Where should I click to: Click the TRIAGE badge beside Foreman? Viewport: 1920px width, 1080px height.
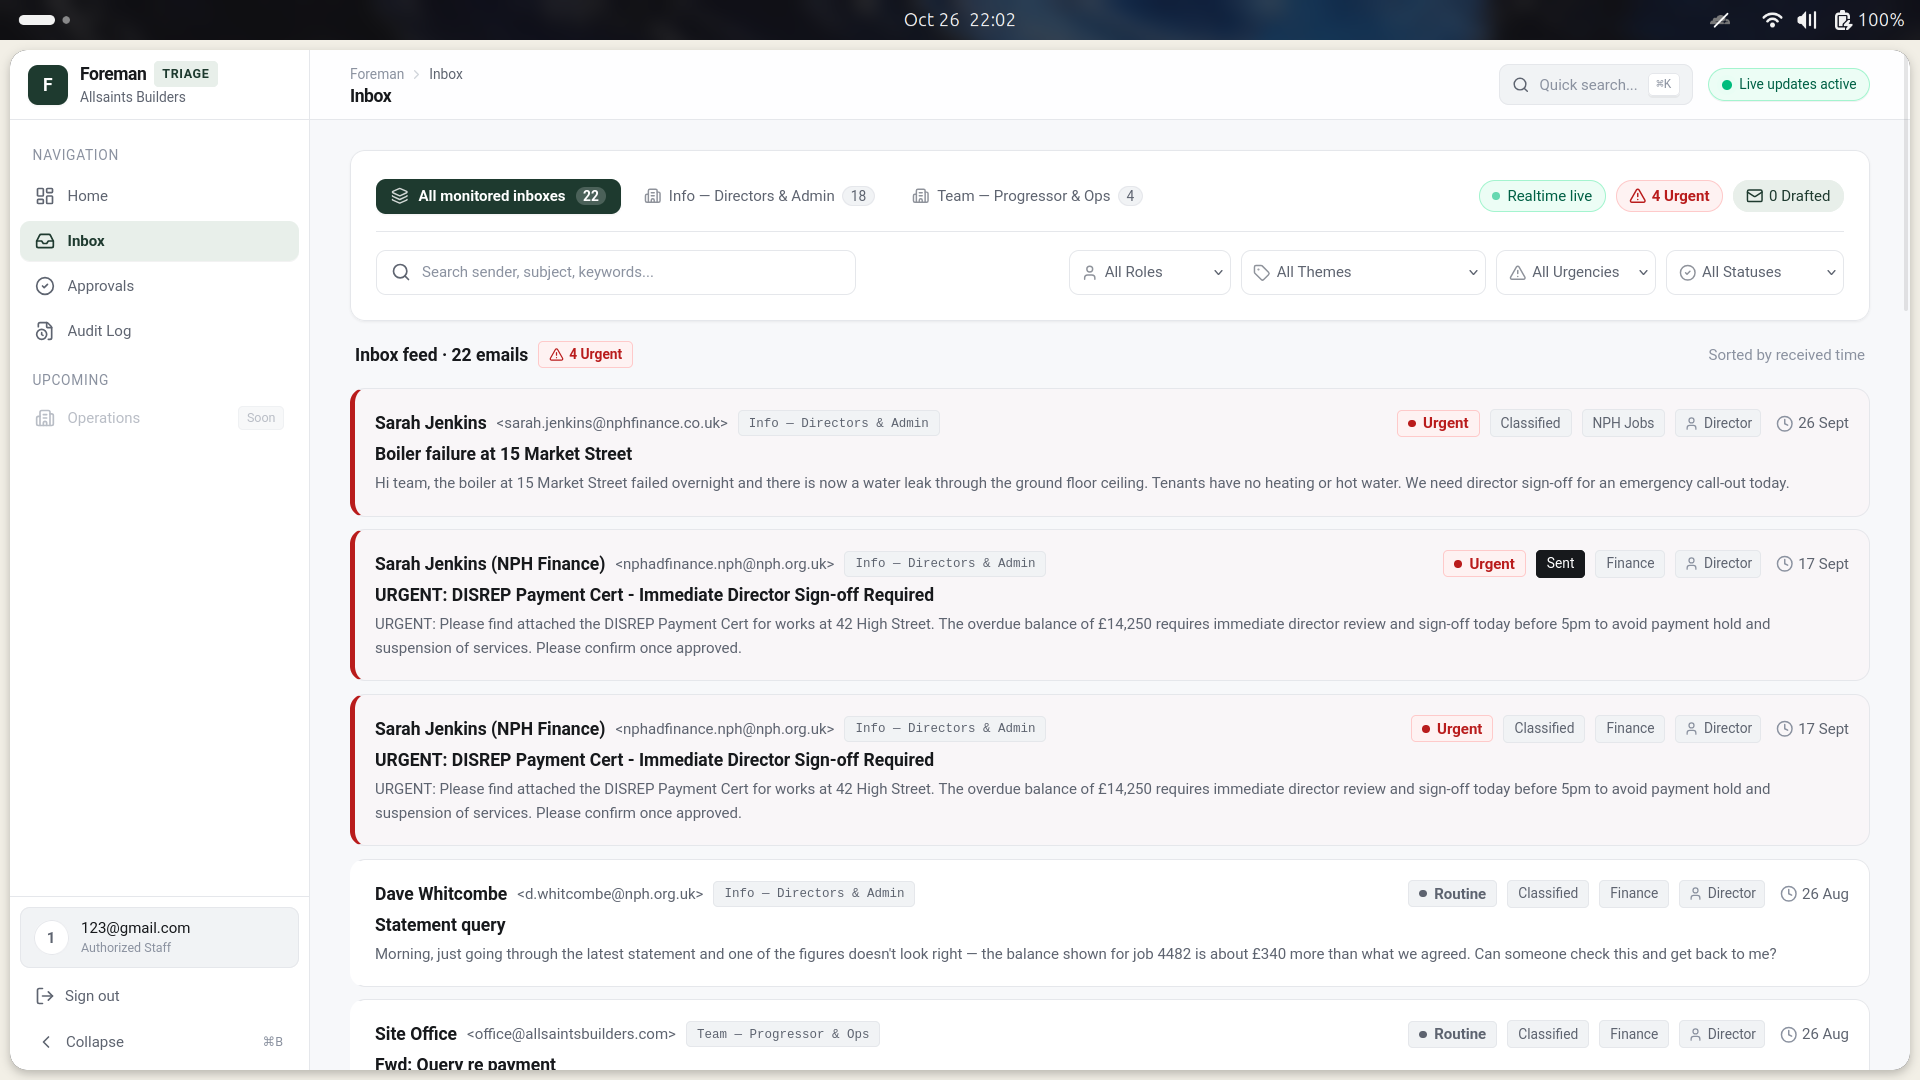pyautogui.click(x=186, y=74)
